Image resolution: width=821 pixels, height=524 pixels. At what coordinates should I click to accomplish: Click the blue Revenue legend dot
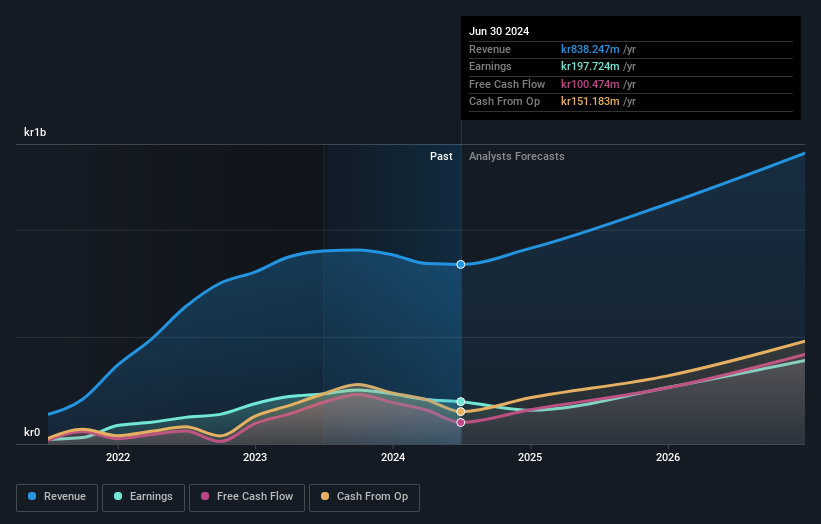pos(32,496)
